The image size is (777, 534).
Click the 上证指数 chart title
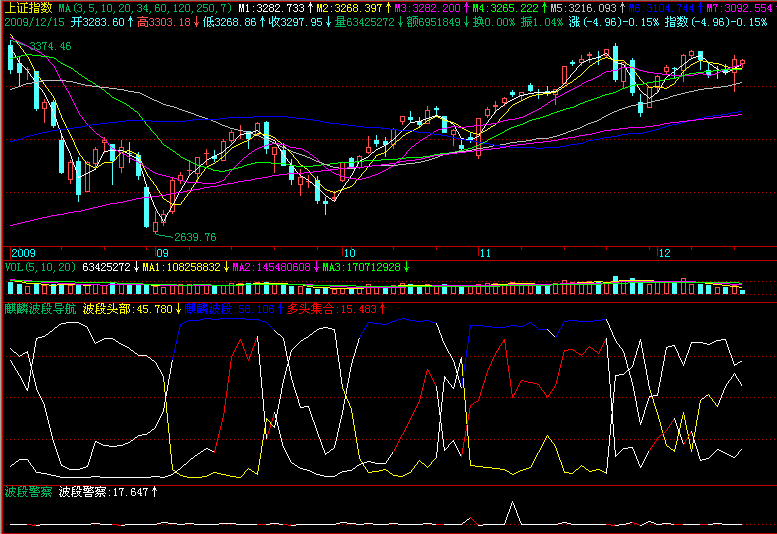click(x=28, y=7)
